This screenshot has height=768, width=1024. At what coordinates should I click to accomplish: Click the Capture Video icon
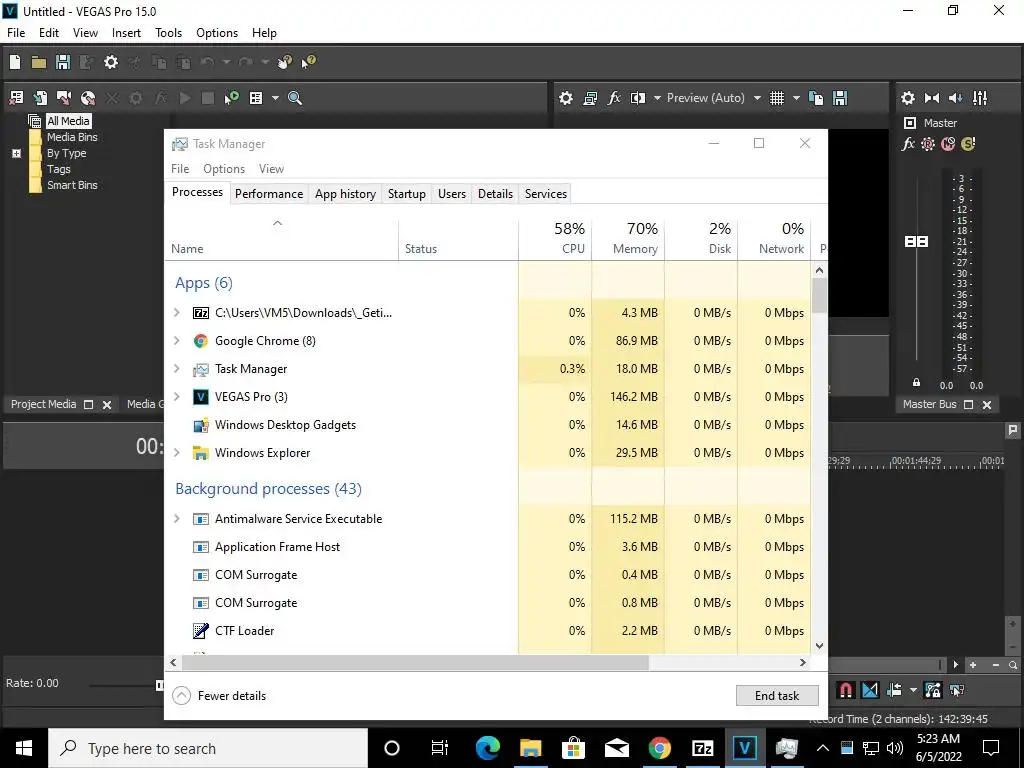tap(64, 98)
